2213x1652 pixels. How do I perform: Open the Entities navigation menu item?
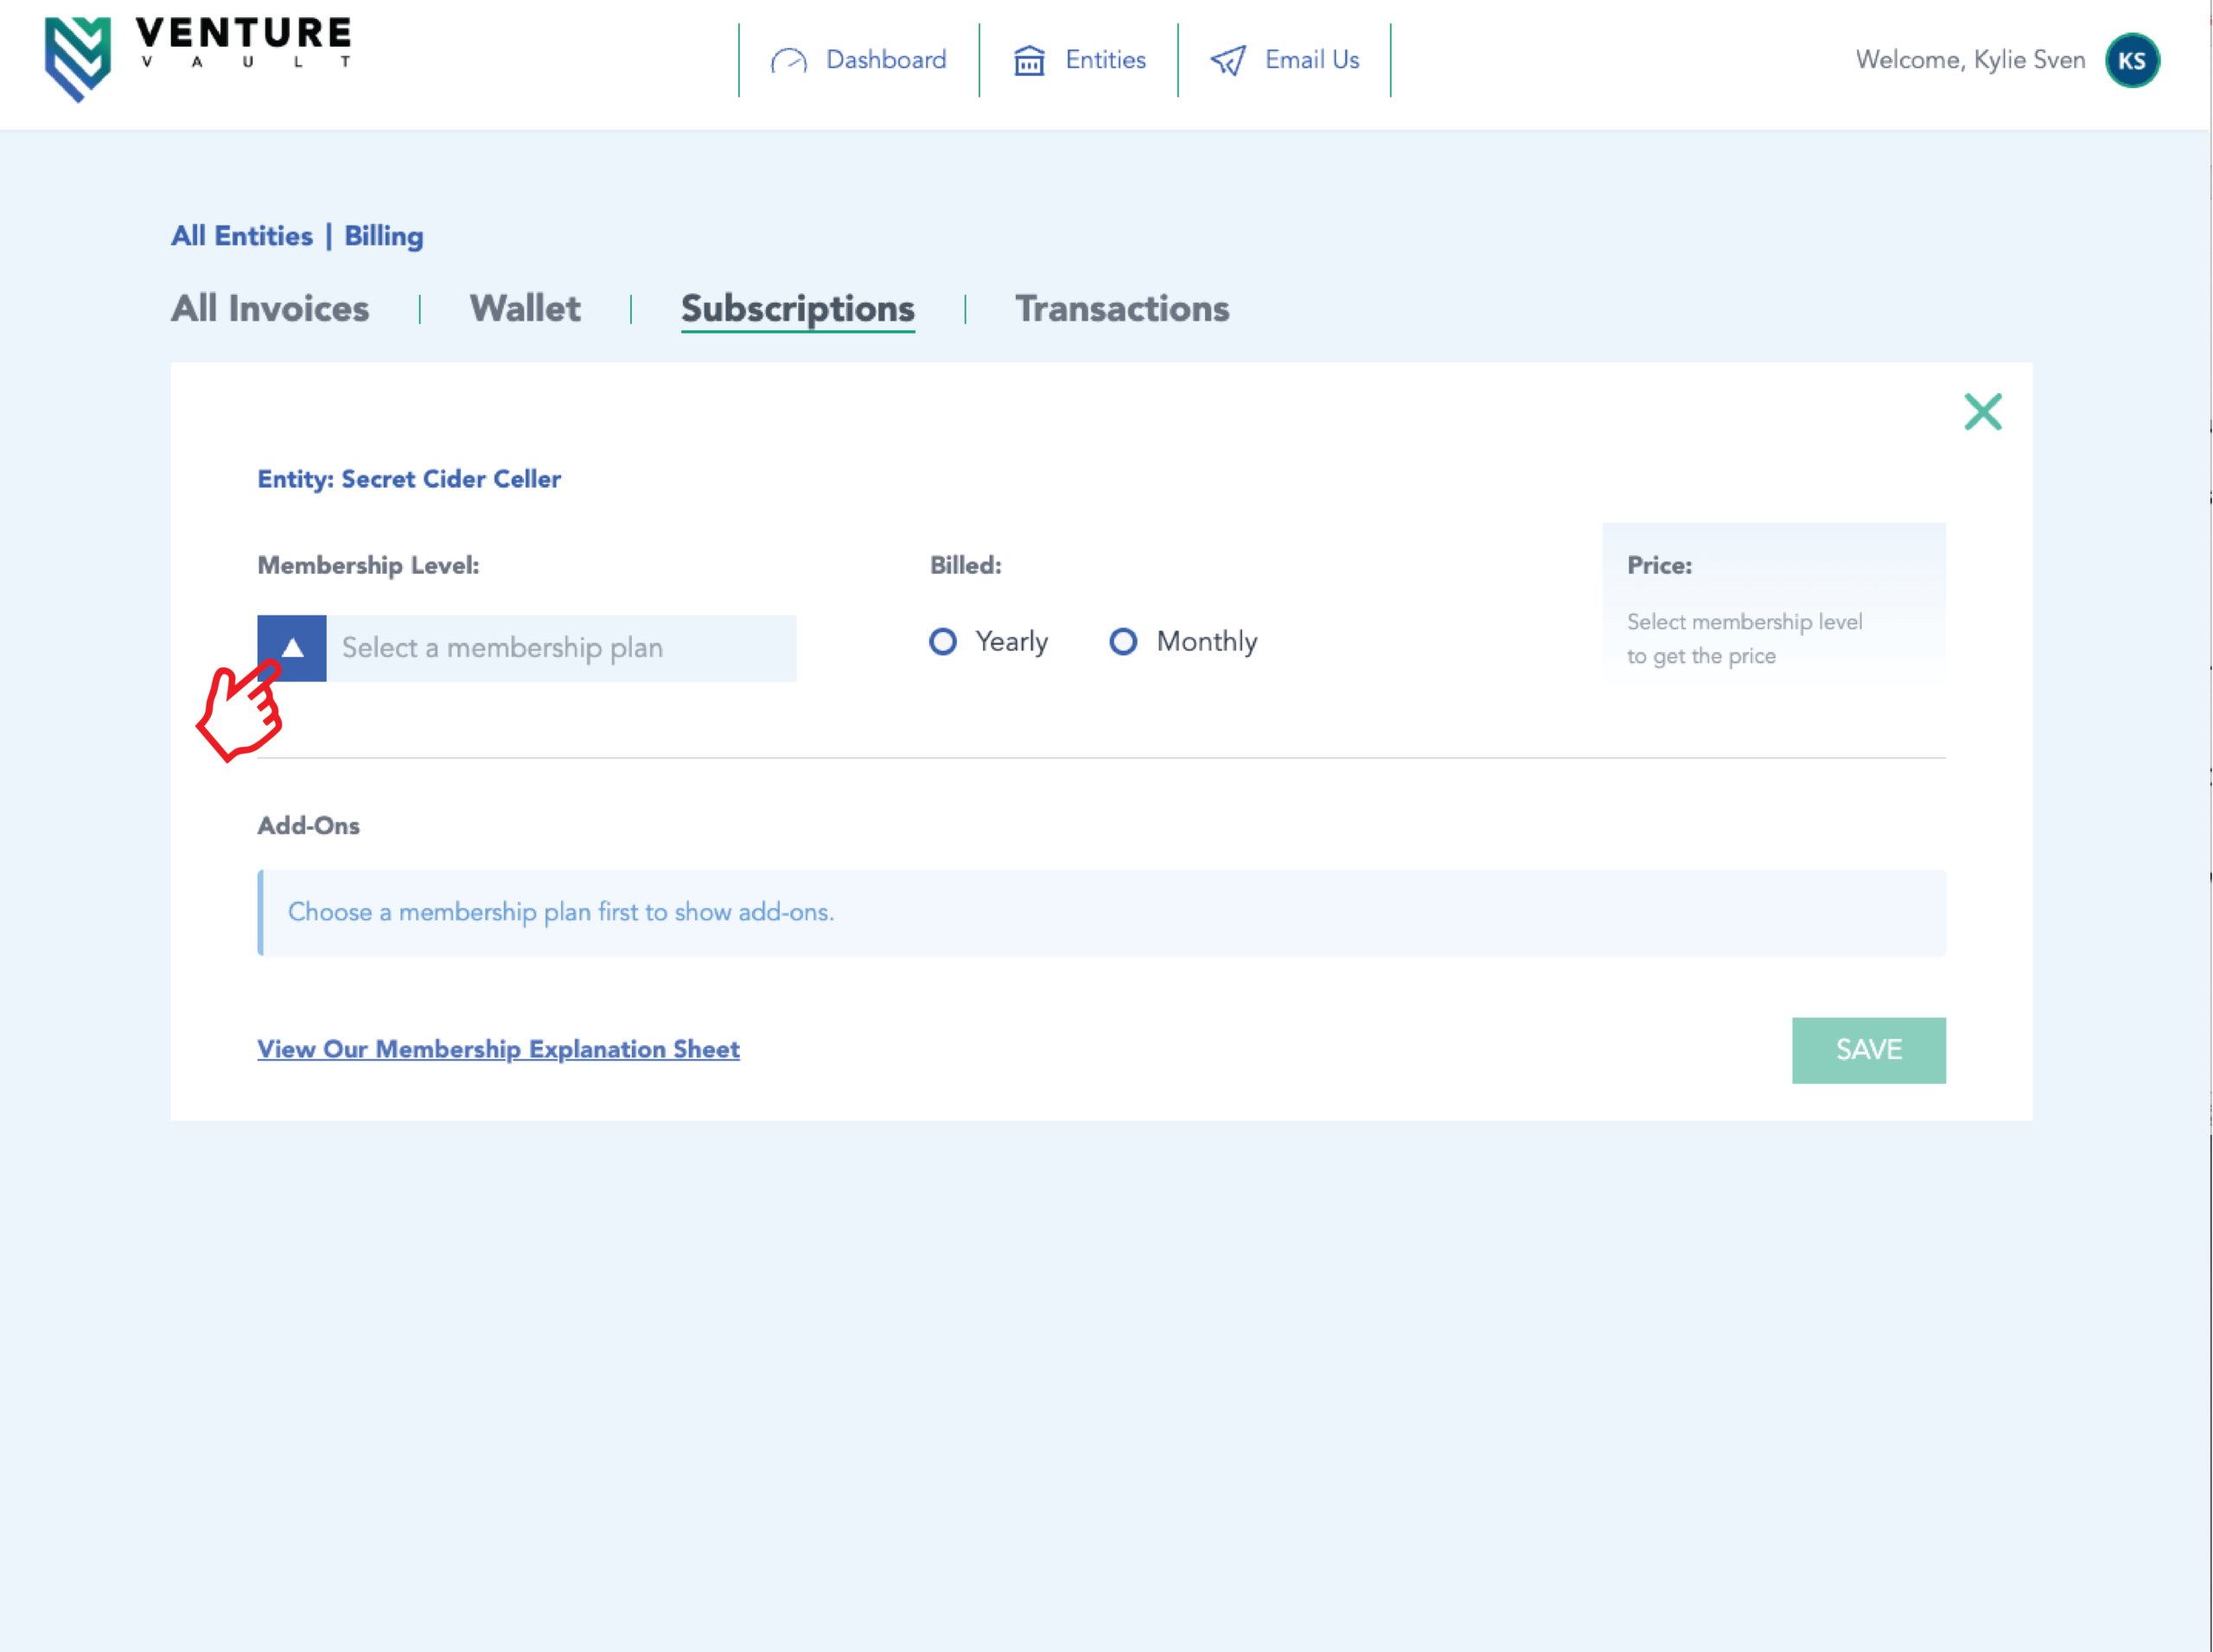pos(1105,61)
